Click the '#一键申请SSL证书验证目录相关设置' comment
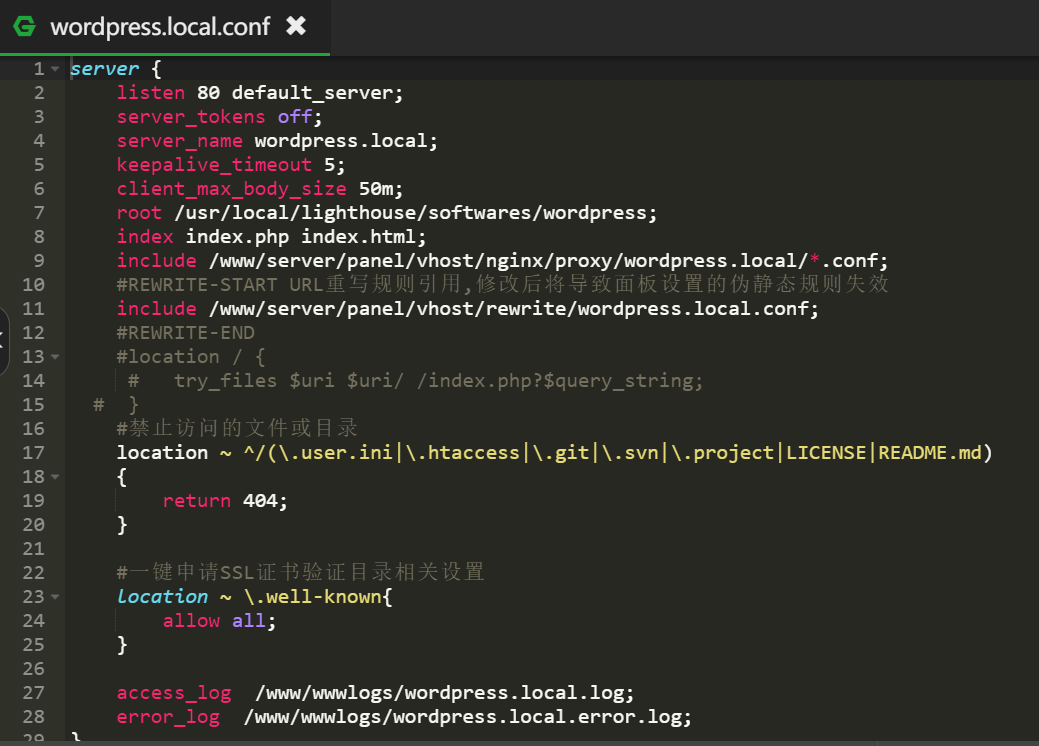Viewport: 1039px width, 746px height. (301, 572)
